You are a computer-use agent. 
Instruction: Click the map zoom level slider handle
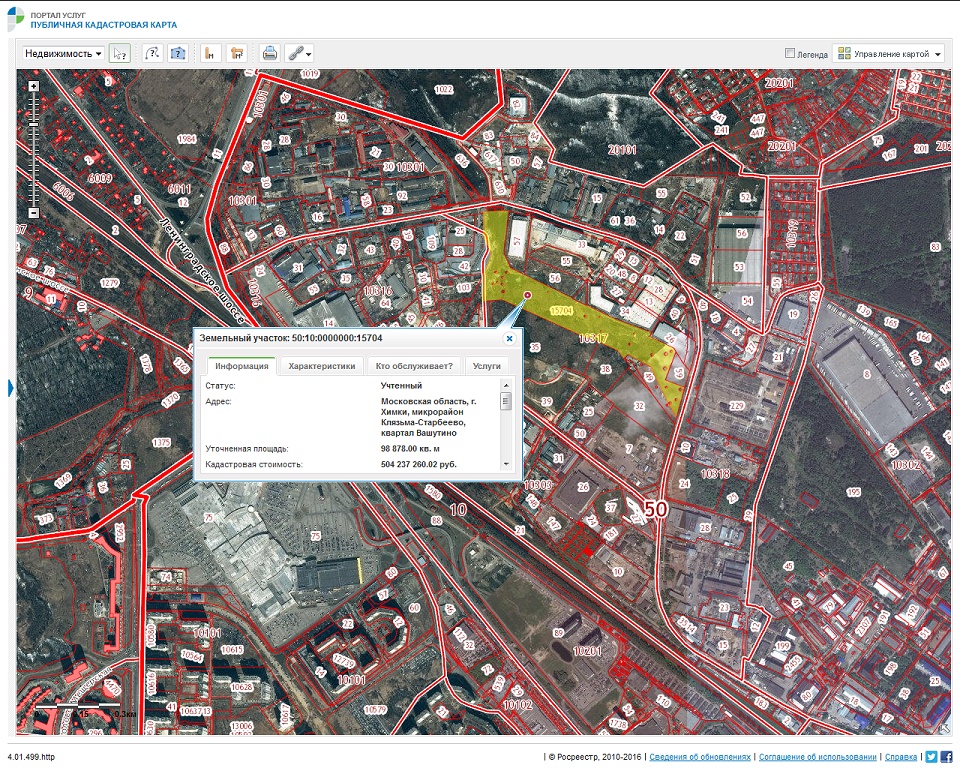33,125
